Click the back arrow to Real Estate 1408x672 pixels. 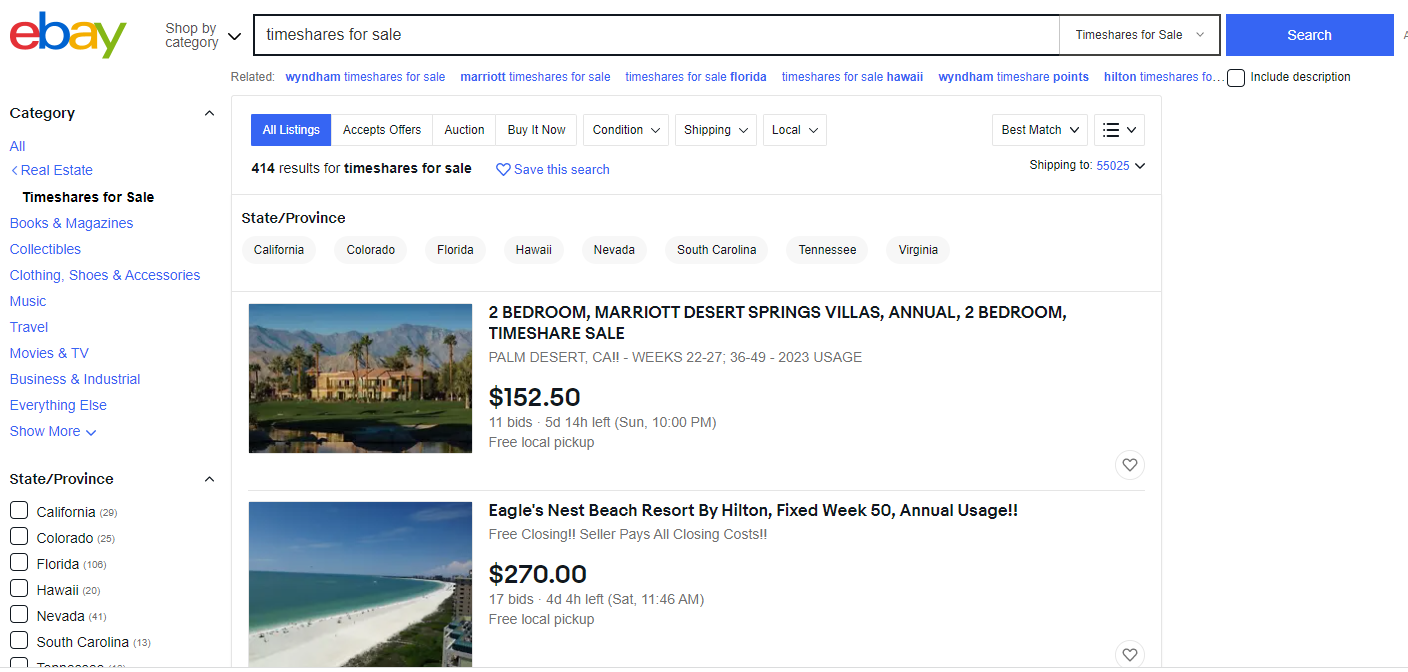(14, 171)
